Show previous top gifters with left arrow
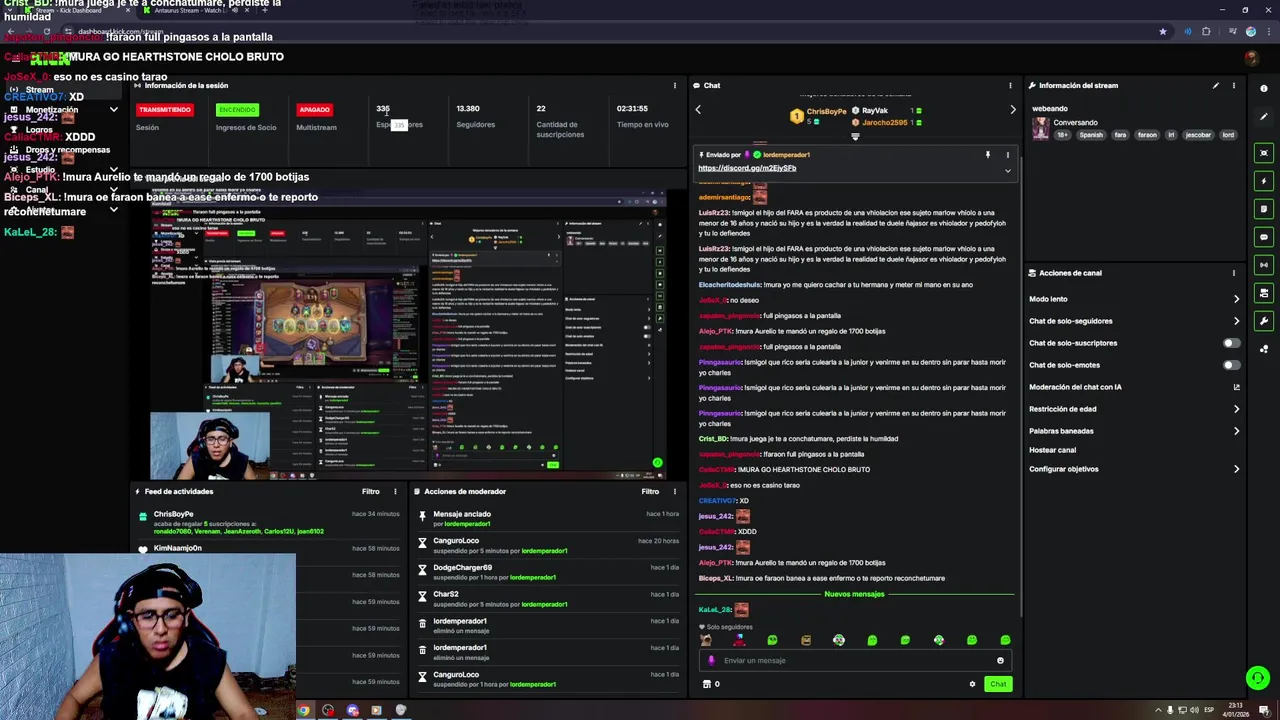The image size is (1280, 720). tap(698, 110)
